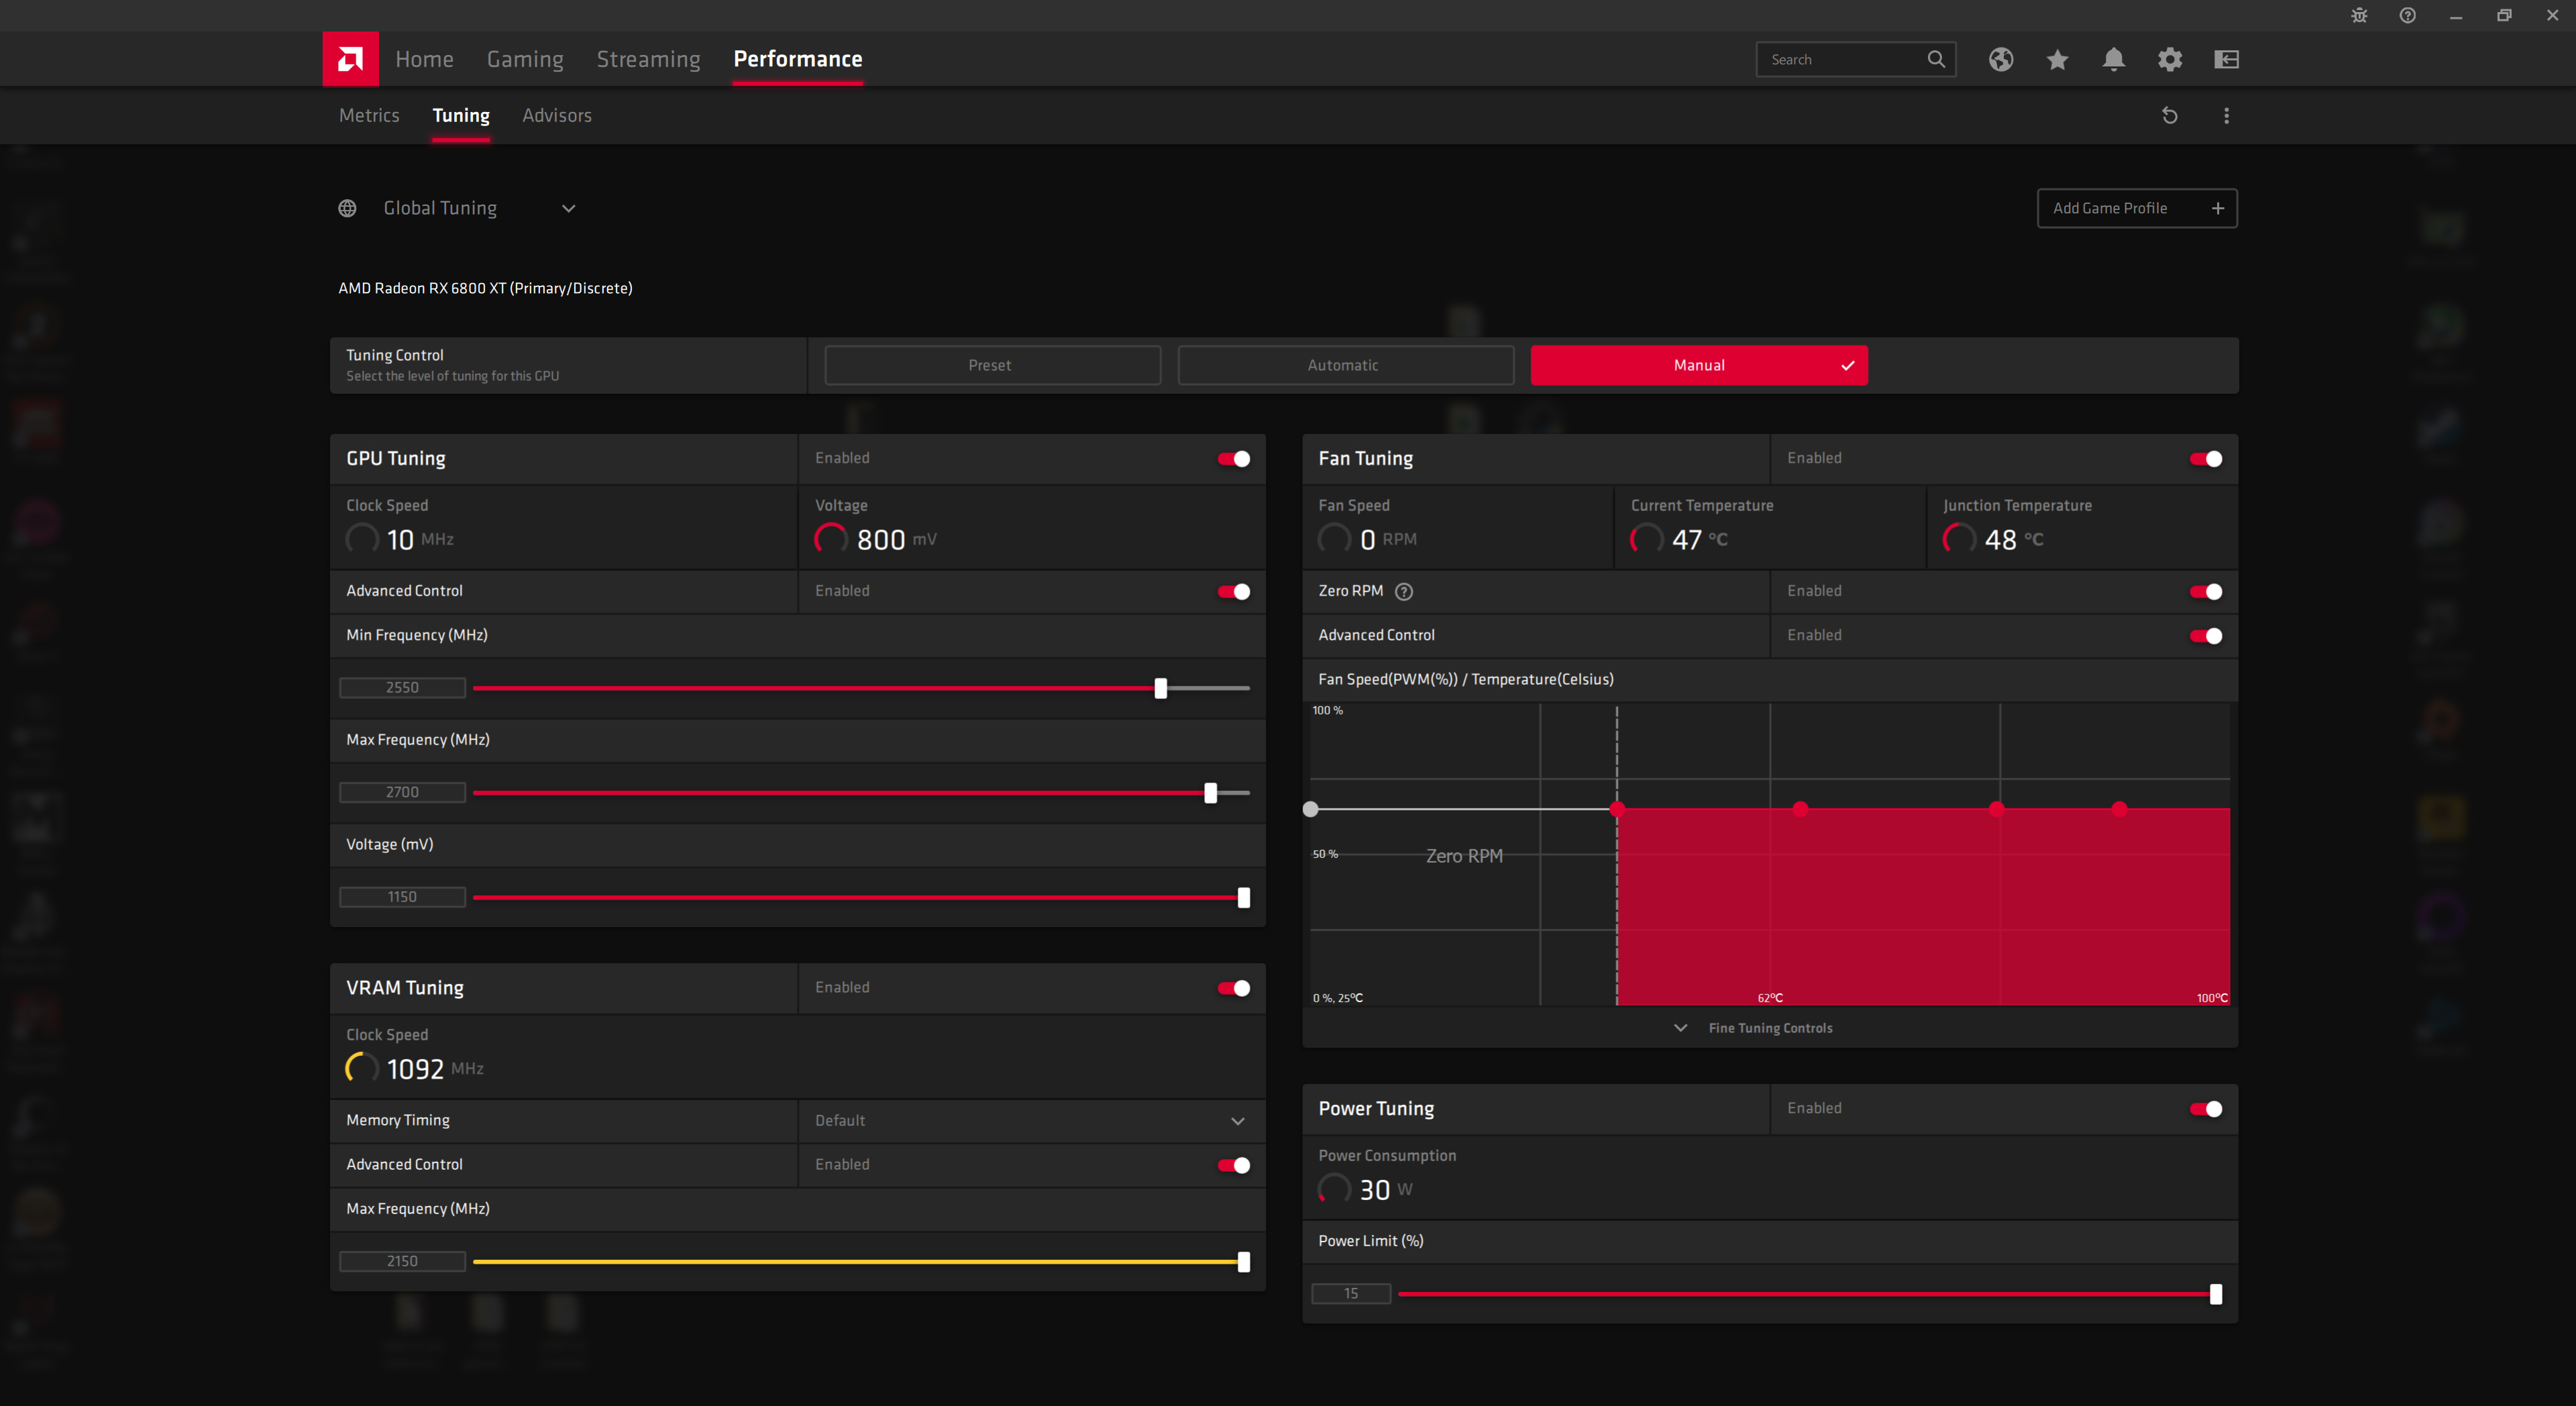Viewport: 2576px width, 1406px height.
Task: Open the web browser globe icon
Action: pyautogui.click(x=2000, y=59)
